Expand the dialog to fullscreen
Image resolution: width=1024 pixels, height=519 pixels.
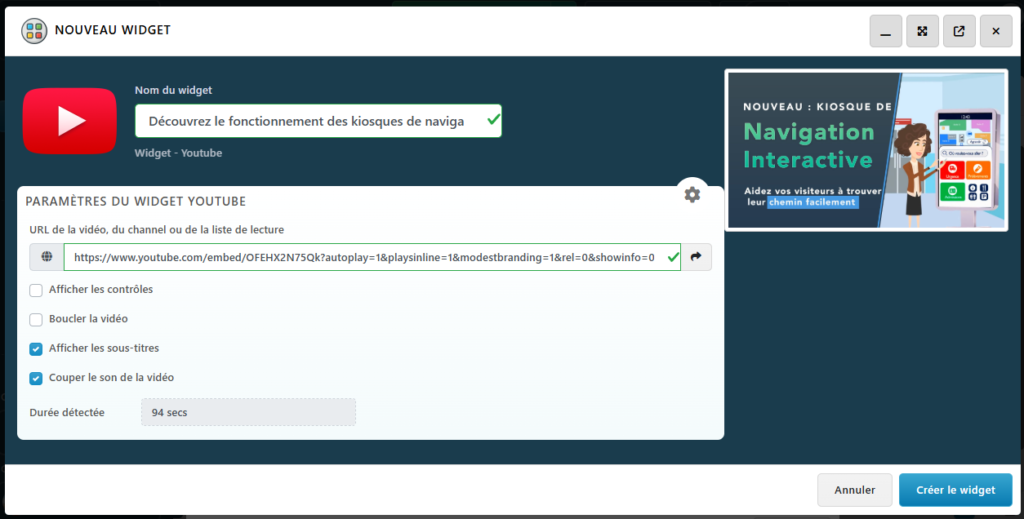pyautogui.click(x=922, y=31)
